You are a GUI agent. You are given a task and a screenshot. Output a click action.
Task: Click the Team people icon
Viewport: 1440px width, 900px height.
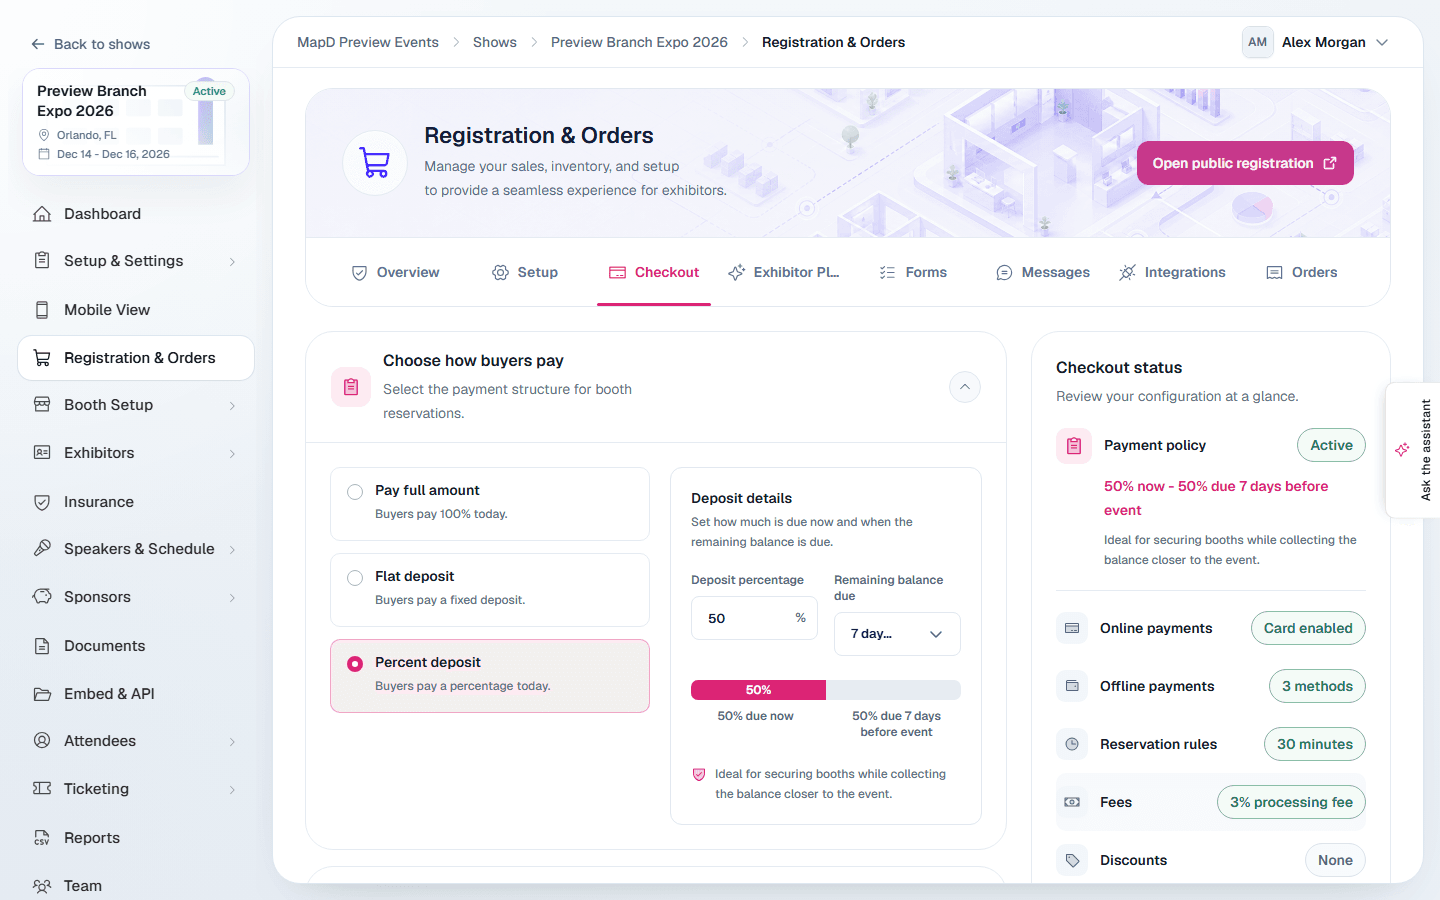(42, 886)
